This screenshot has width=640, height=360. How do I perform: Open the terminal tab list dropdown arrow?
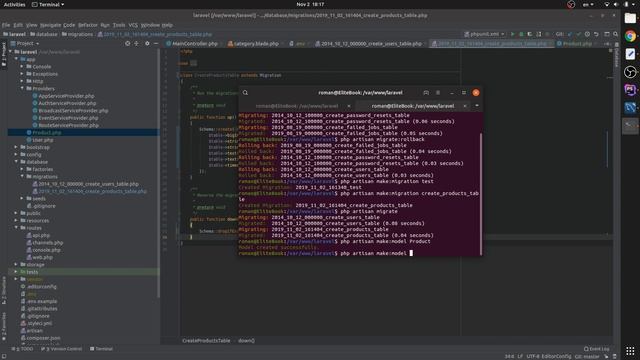click(x=477, y=106)
